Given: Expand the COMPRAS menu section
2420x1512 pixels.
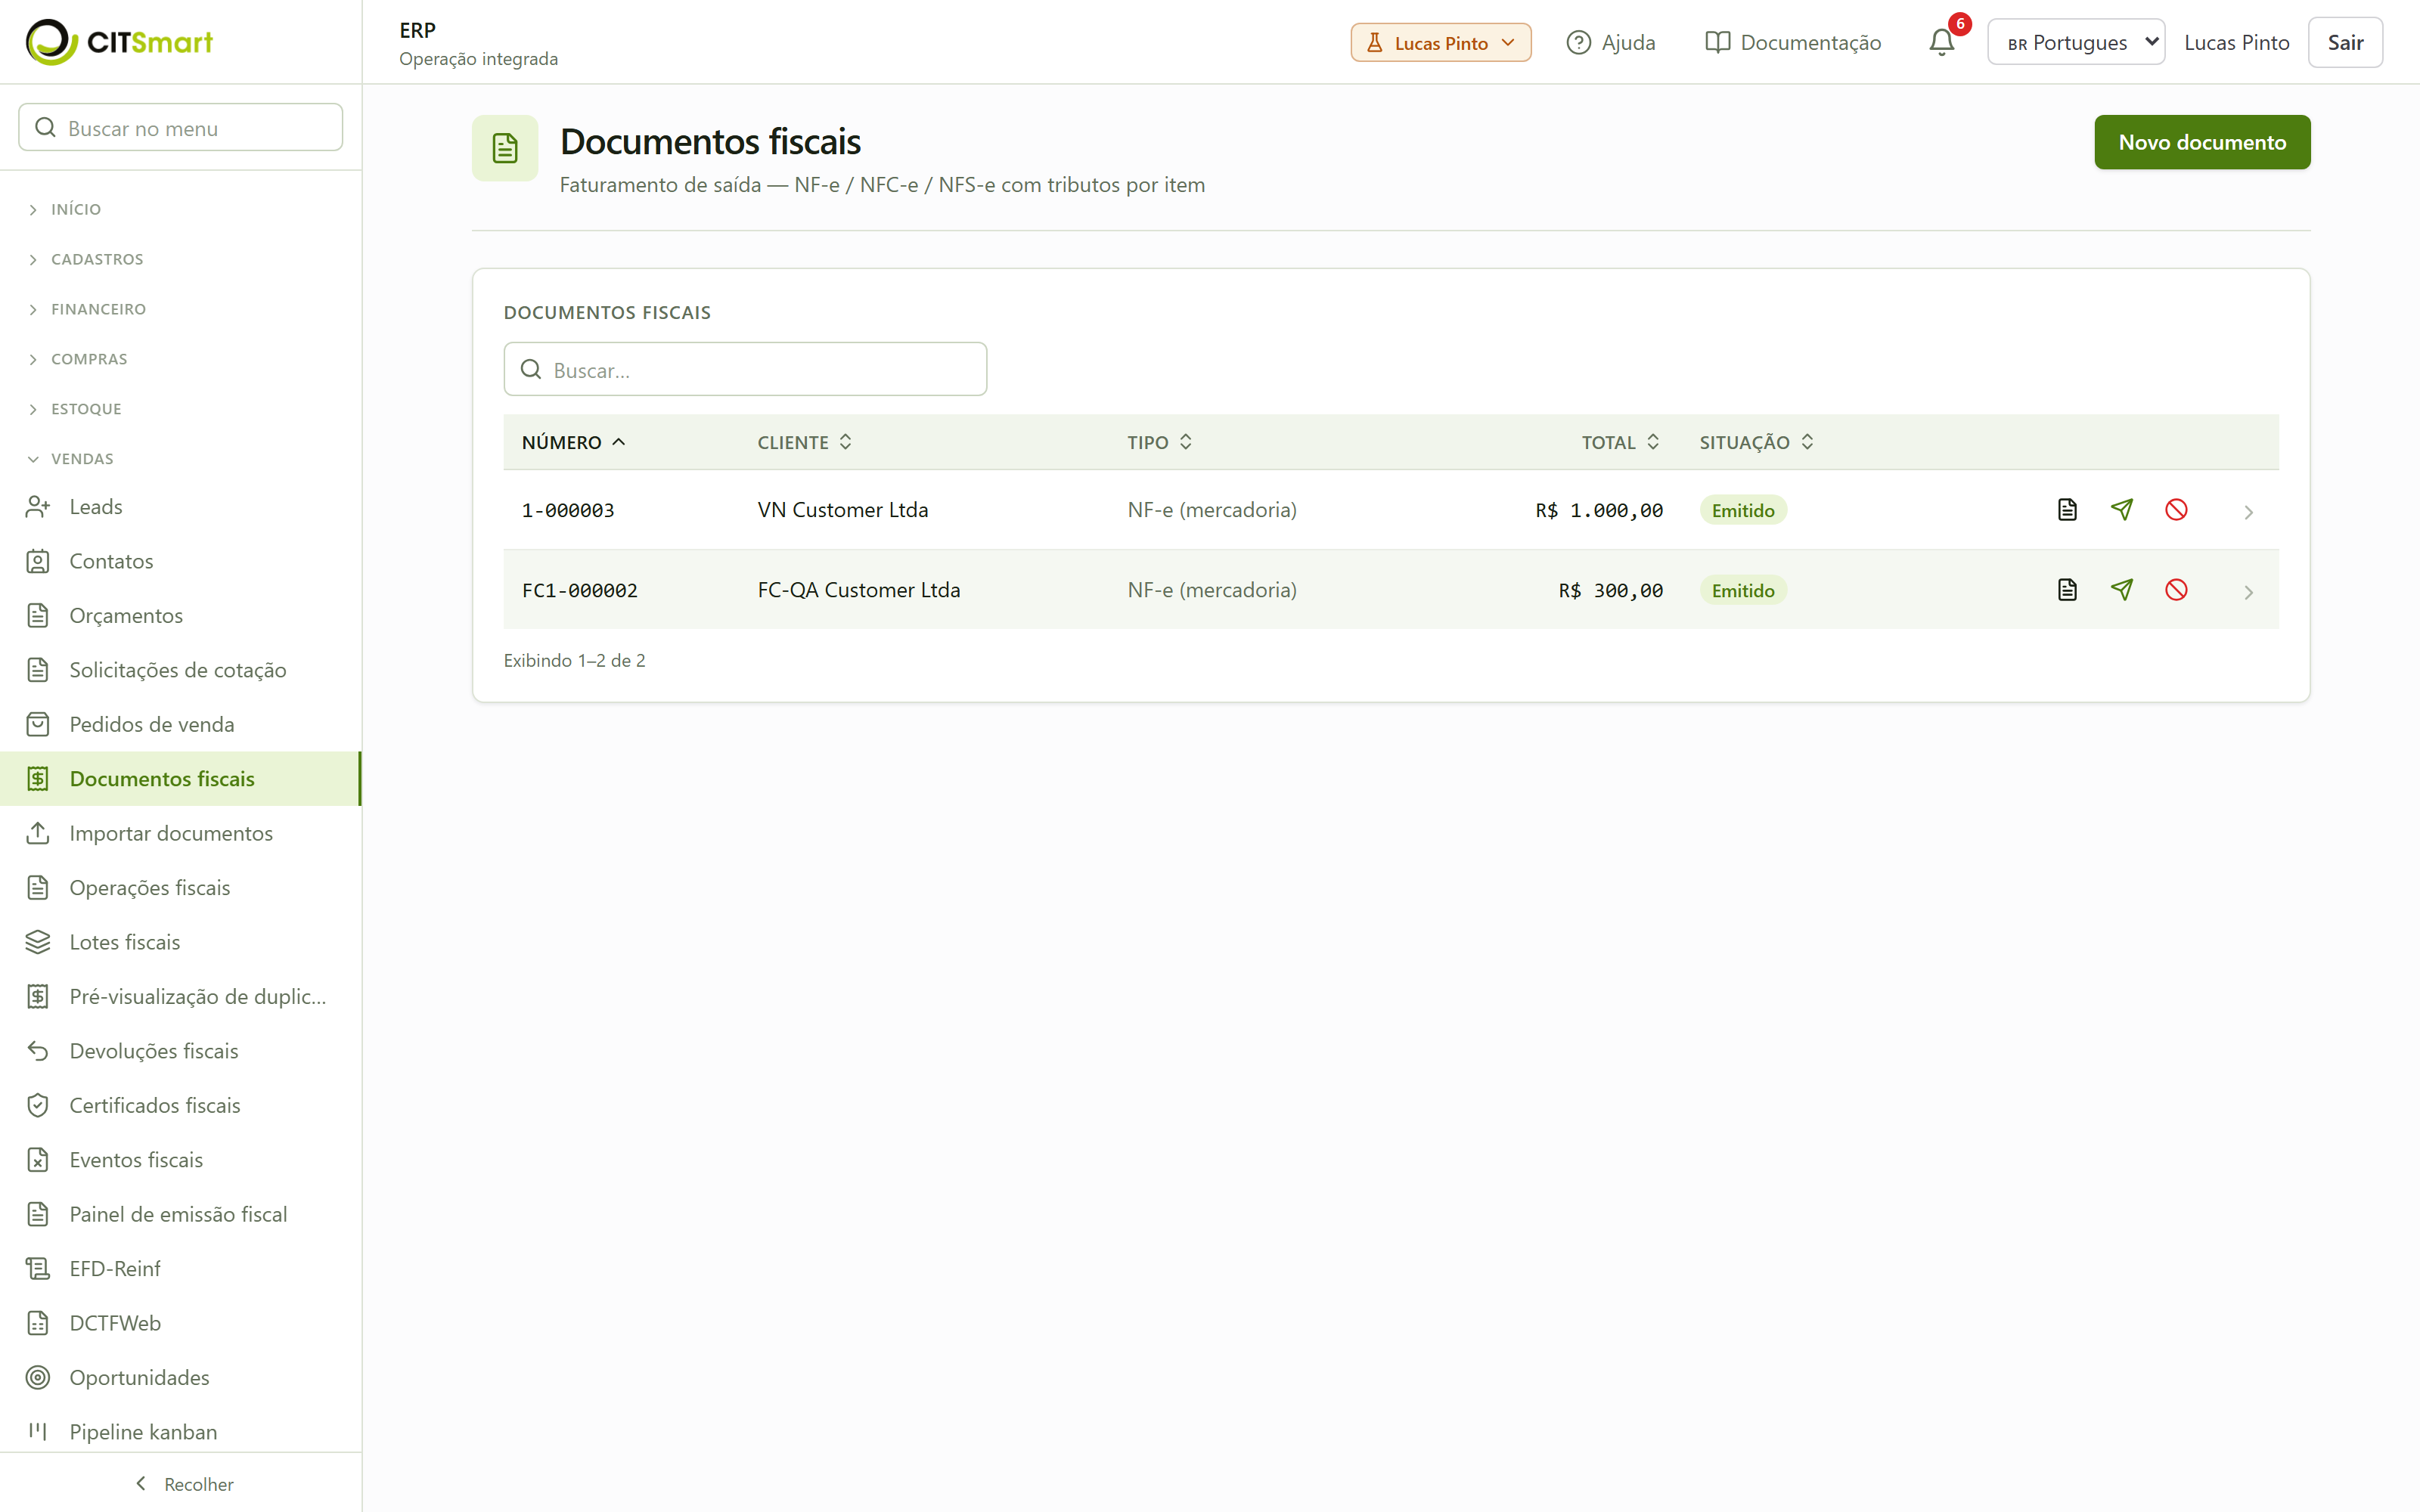Looking at the screenshot, I should pos(180,359).
